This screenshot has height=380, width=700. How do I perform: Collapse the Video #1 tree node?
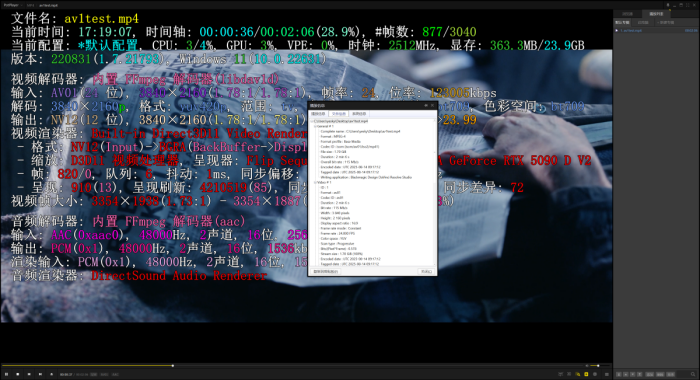coord(315,182)
